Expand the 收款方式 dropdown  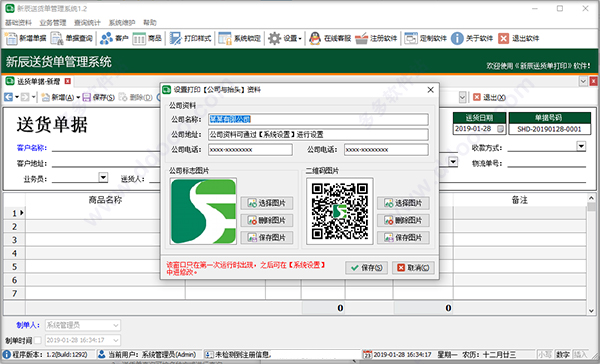click(x=581, y=146)
